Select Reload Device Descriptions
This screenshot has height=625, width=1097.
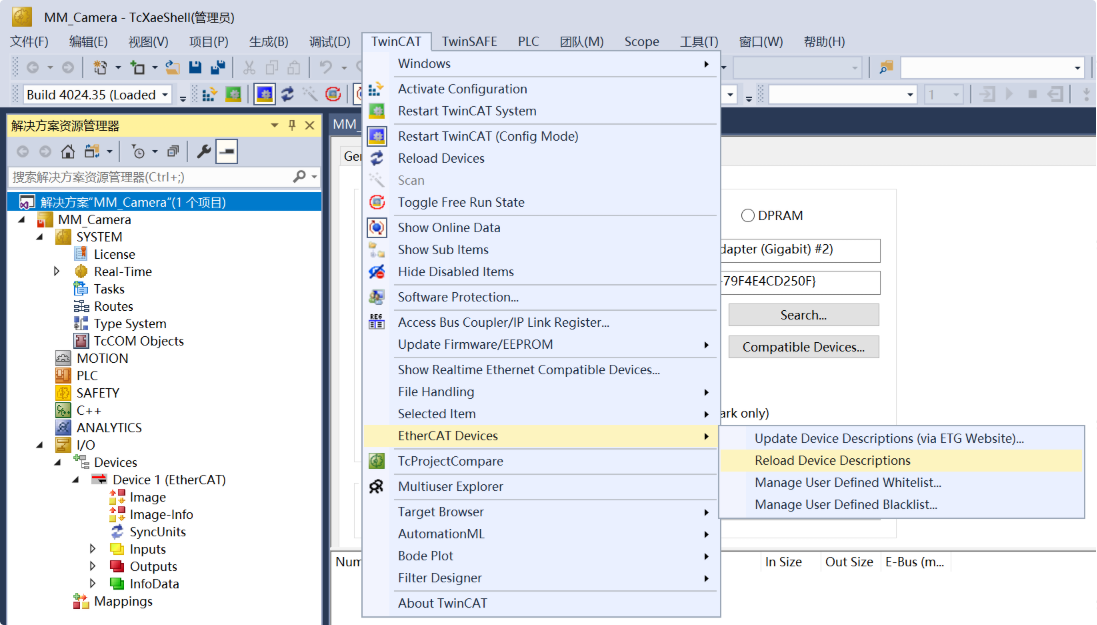(902, 461)
